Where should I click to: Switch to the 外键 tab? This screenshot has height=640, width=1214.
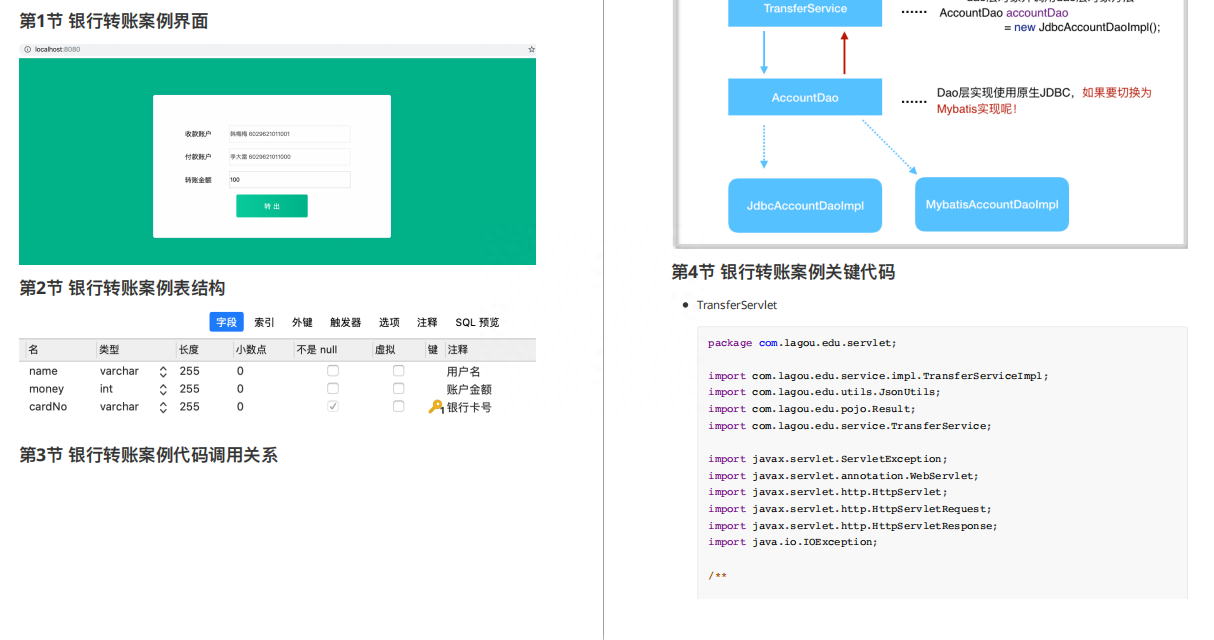[x=301, y=322]
